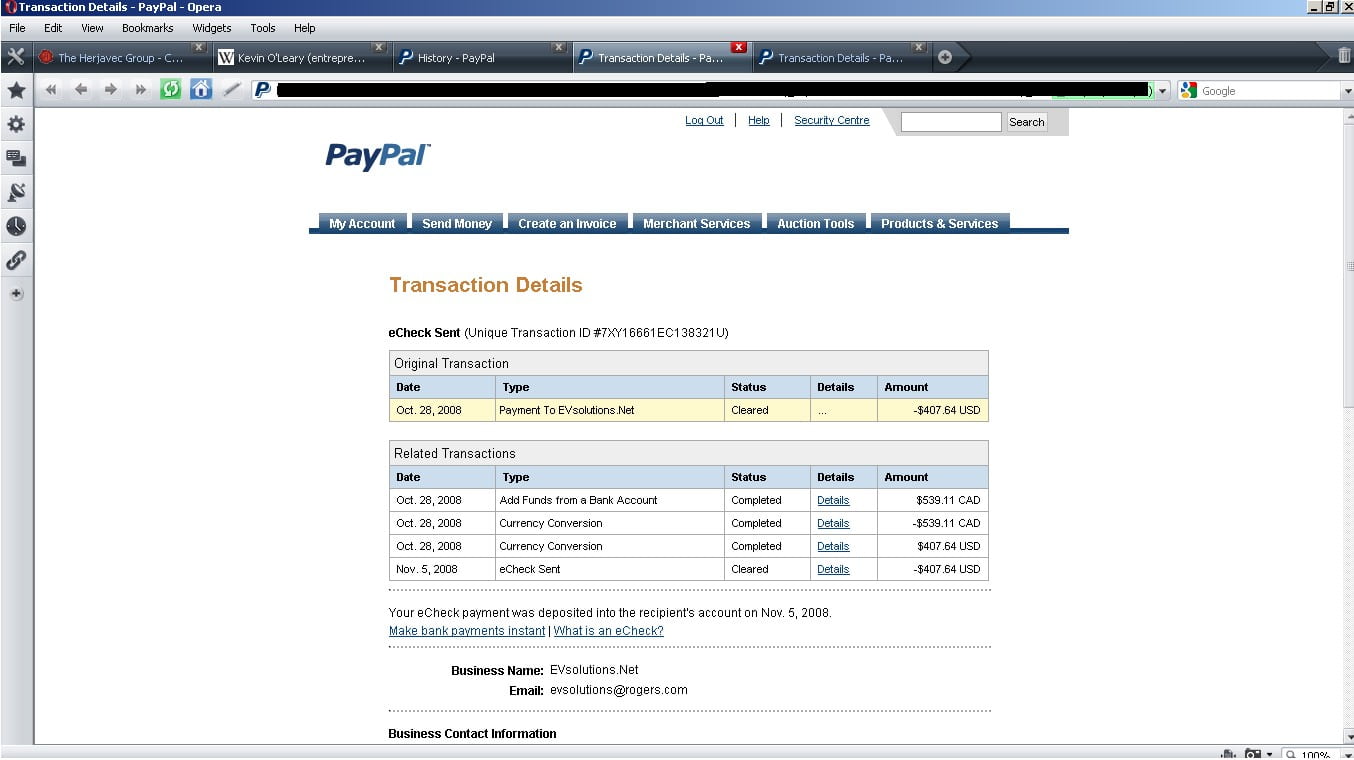This screenshot has width=1354, height=760.
Task: Open Create an Invoice tab
Action: pos(567,223)
